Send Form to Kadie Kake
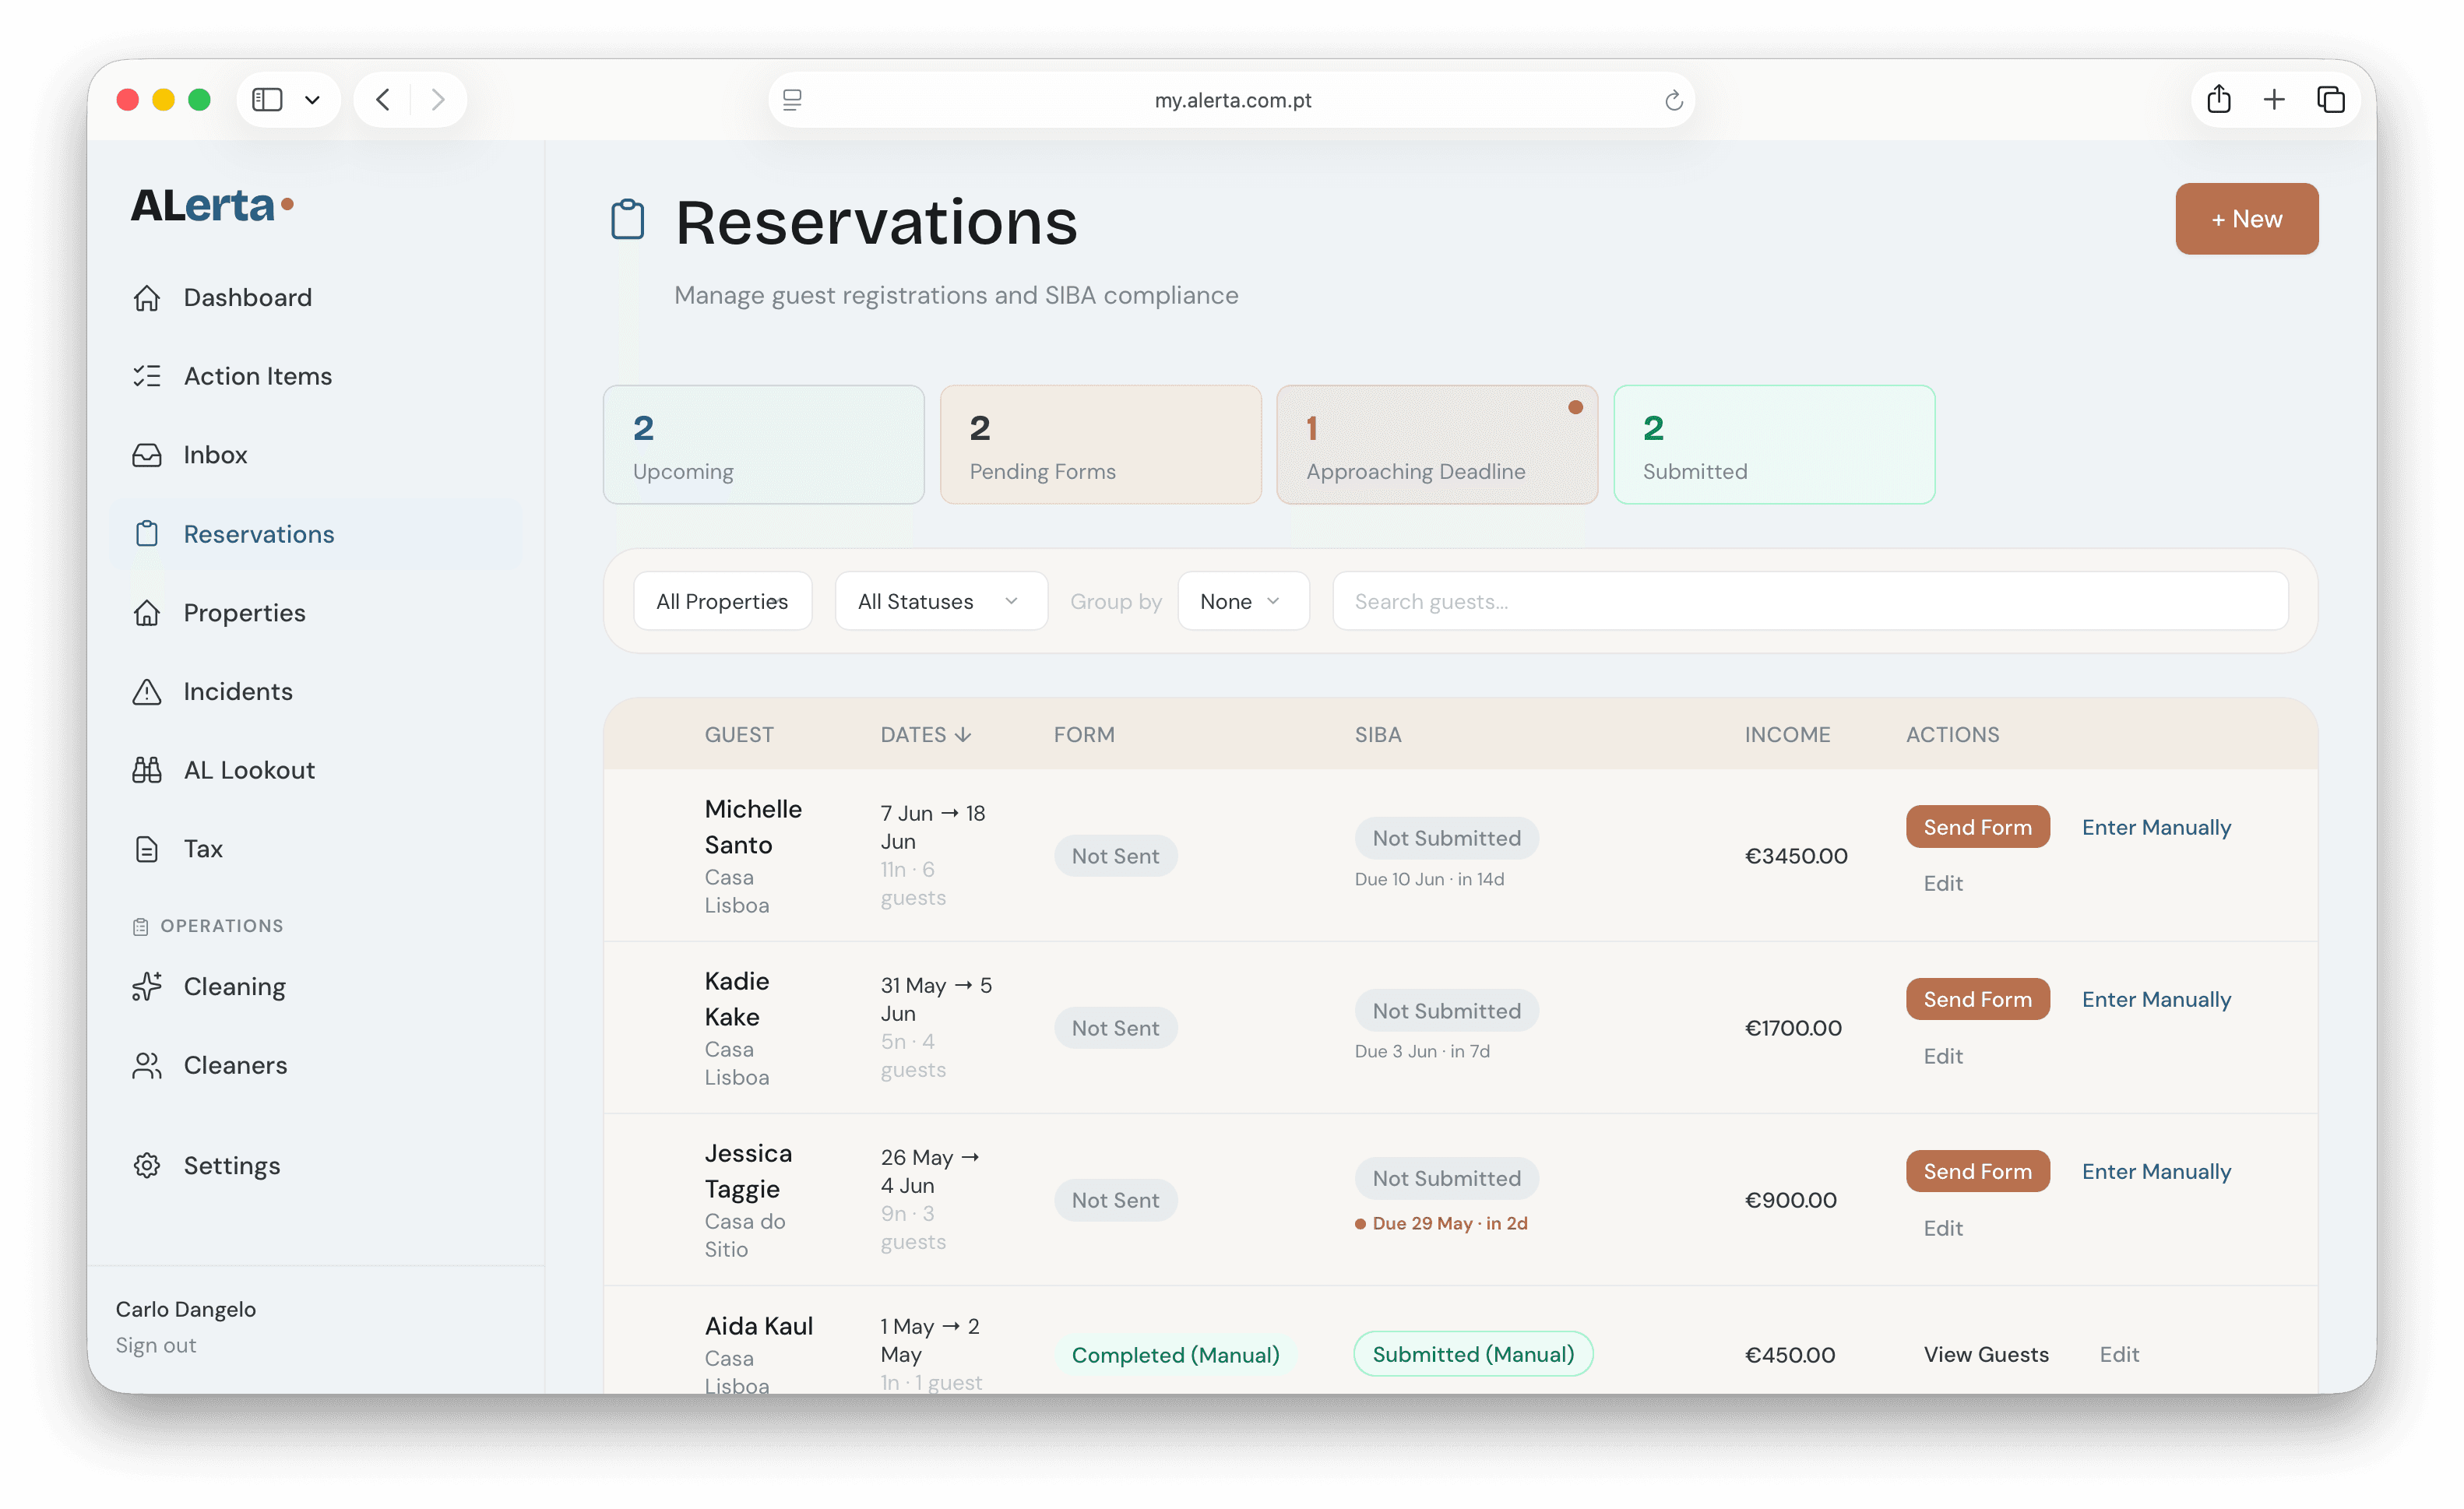The image size is (2464, 1509). click(1977, 999)
